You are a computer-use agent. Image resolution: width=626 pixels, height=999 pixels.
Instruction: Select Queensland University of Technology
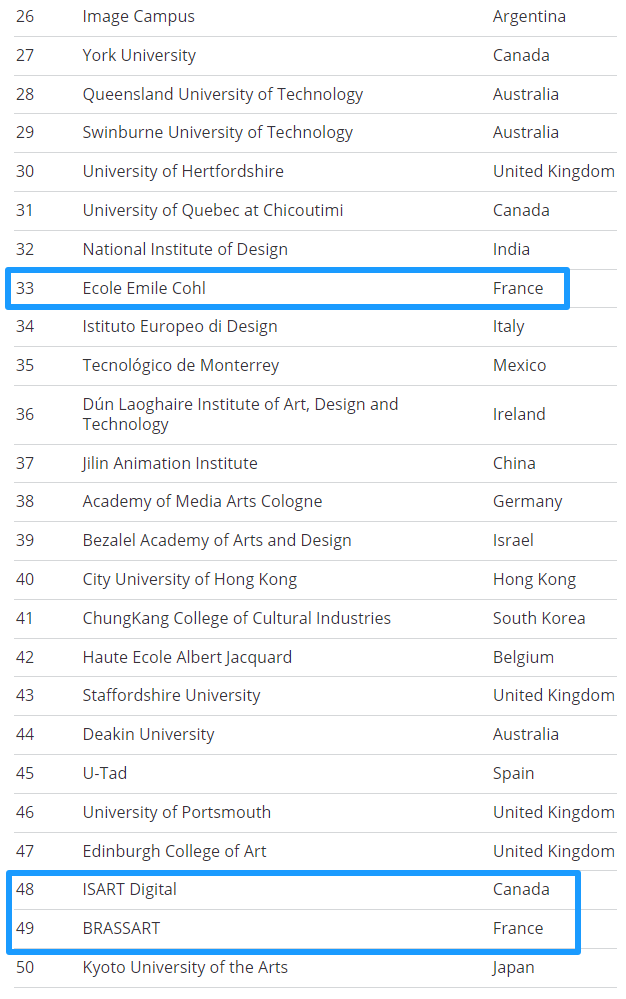point(223,94)
